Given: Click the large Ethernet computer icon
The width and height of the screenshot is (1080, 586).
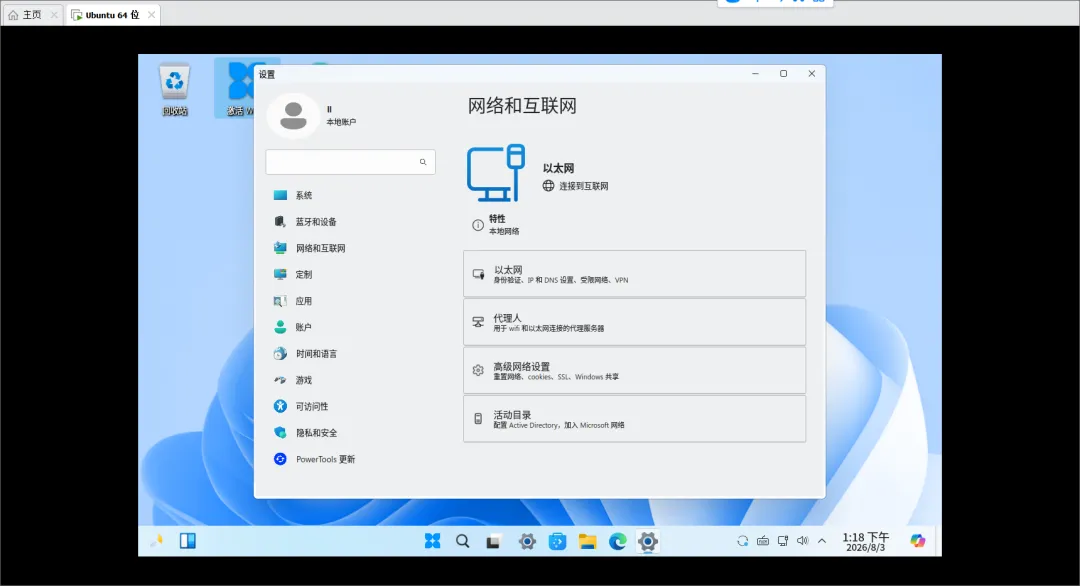Looking at the screenshot, I should (x=496, y=173).
